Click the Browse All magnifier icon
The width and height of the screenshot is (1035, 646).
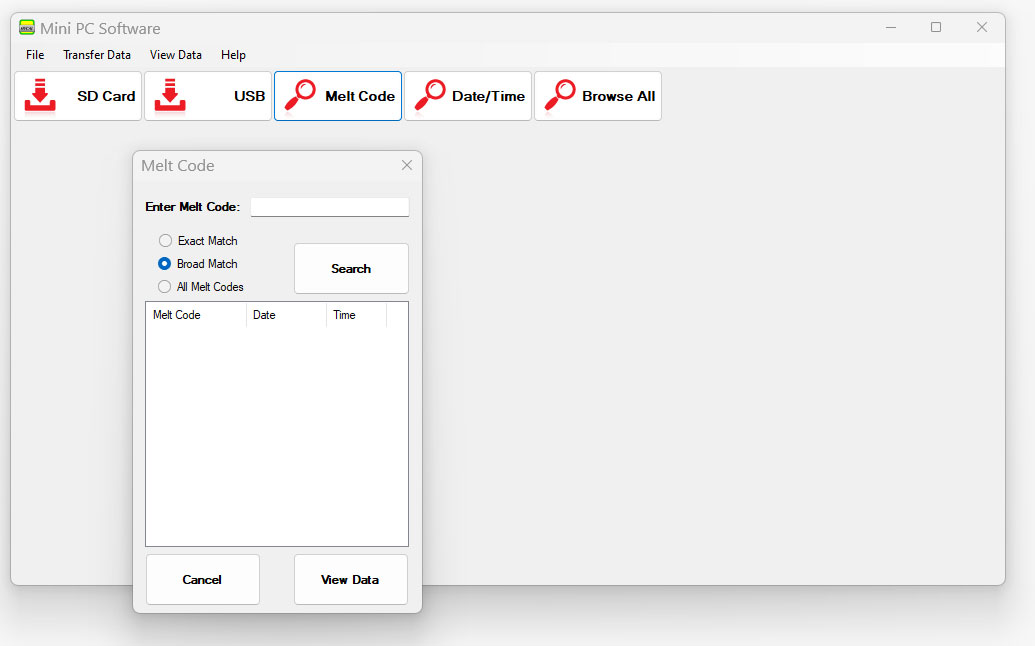click(x=559, y=95)
